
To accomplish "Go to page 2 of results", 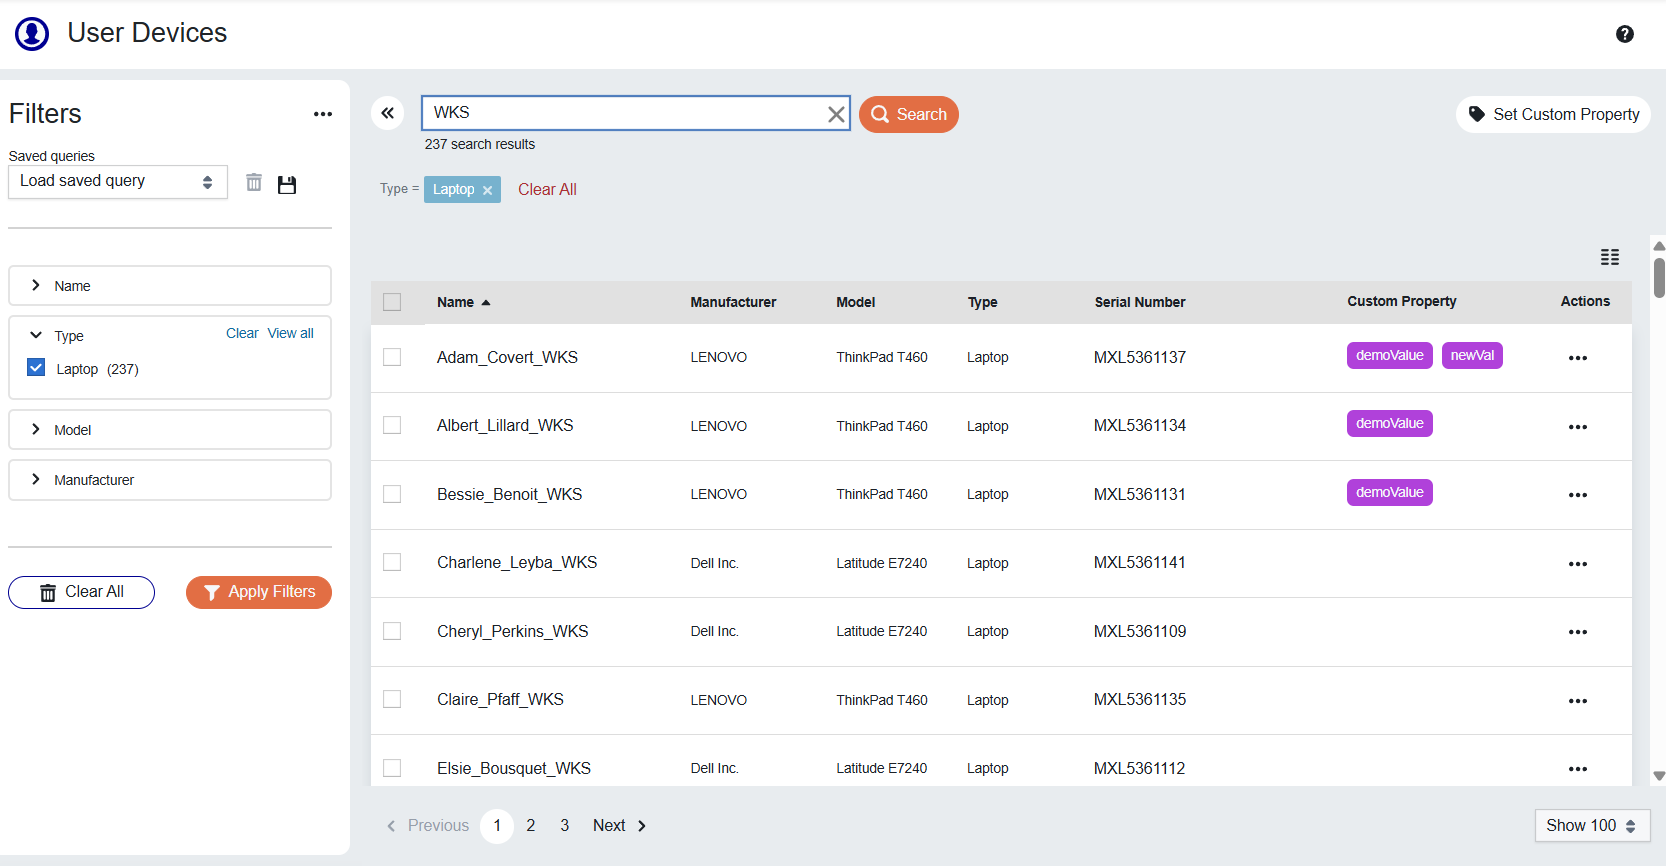I will [x=531, y=825].
